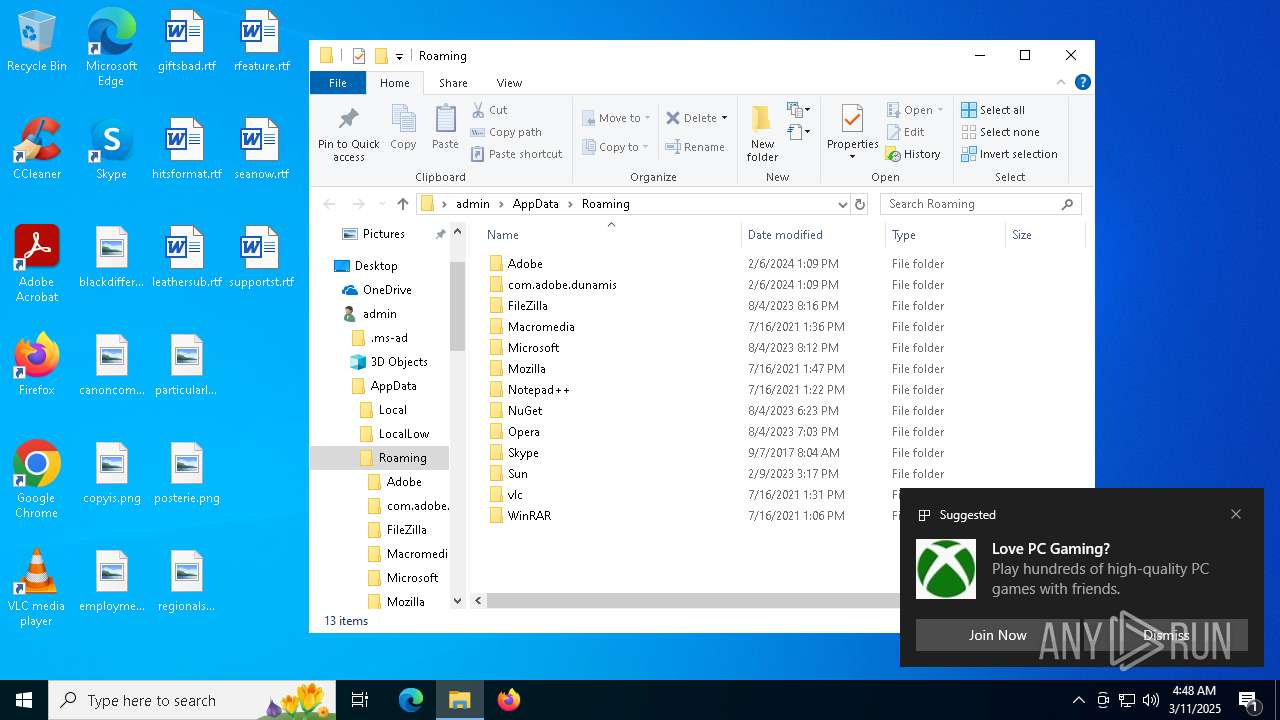
Task: Click Invert selection
Action: tap(1009, 154)
